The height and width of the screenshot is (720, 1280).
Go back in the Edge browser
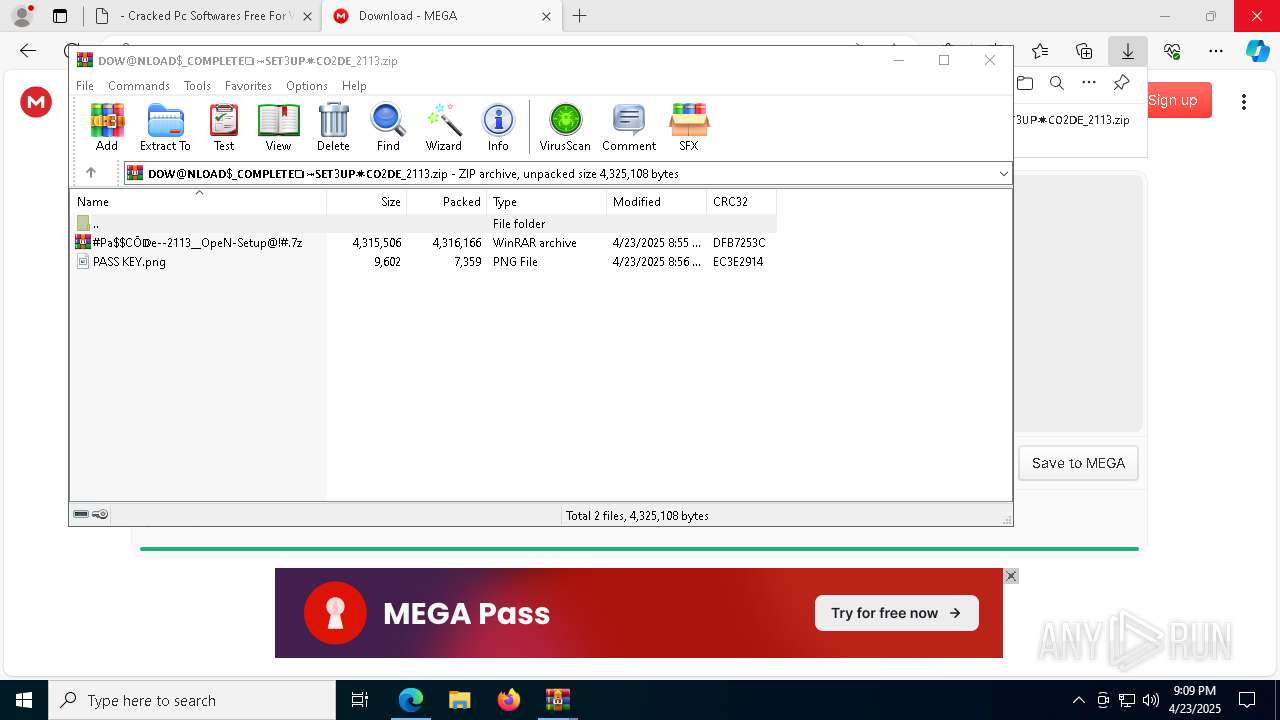pos(28,51)
